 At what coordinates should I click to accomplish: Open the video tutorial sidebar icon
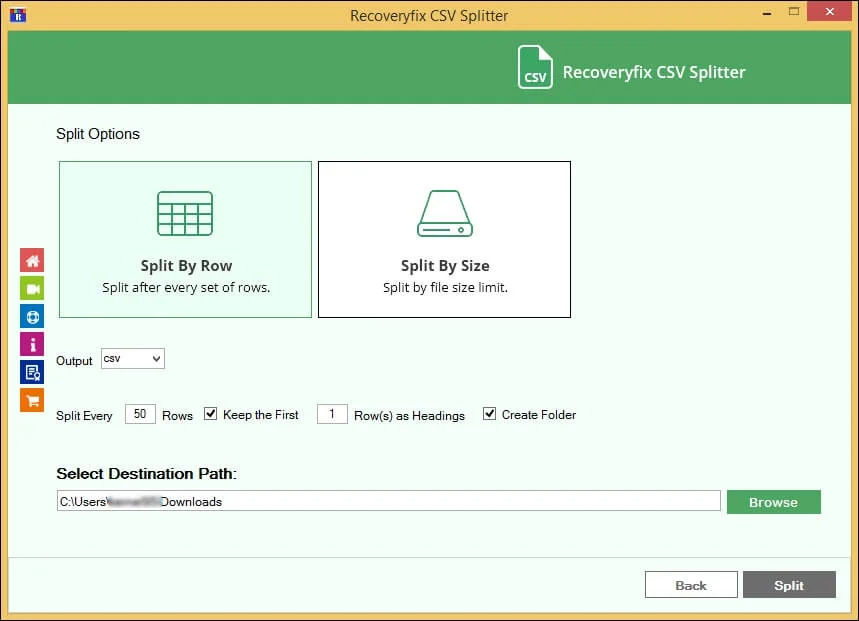pyautogui.click(x=31, y=288)
